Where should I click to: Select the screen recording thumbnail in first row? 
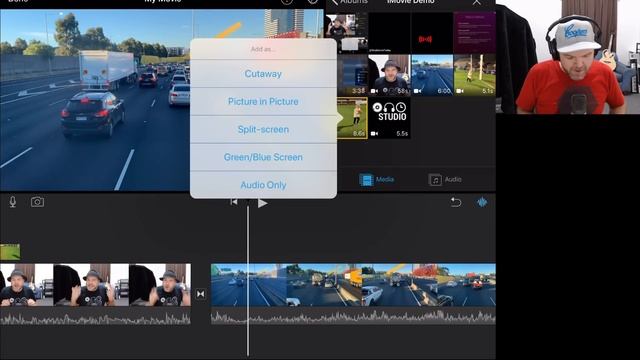(346, 33)
